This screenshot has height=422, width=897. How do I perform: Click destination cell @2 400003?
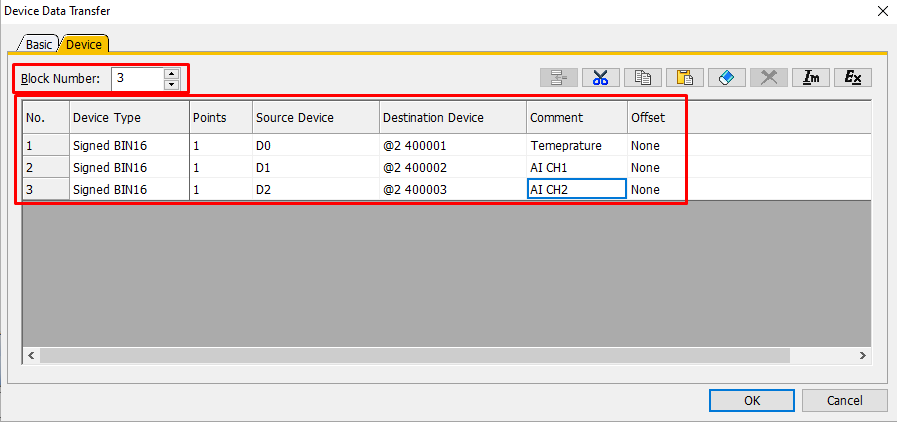click(453, 189)
